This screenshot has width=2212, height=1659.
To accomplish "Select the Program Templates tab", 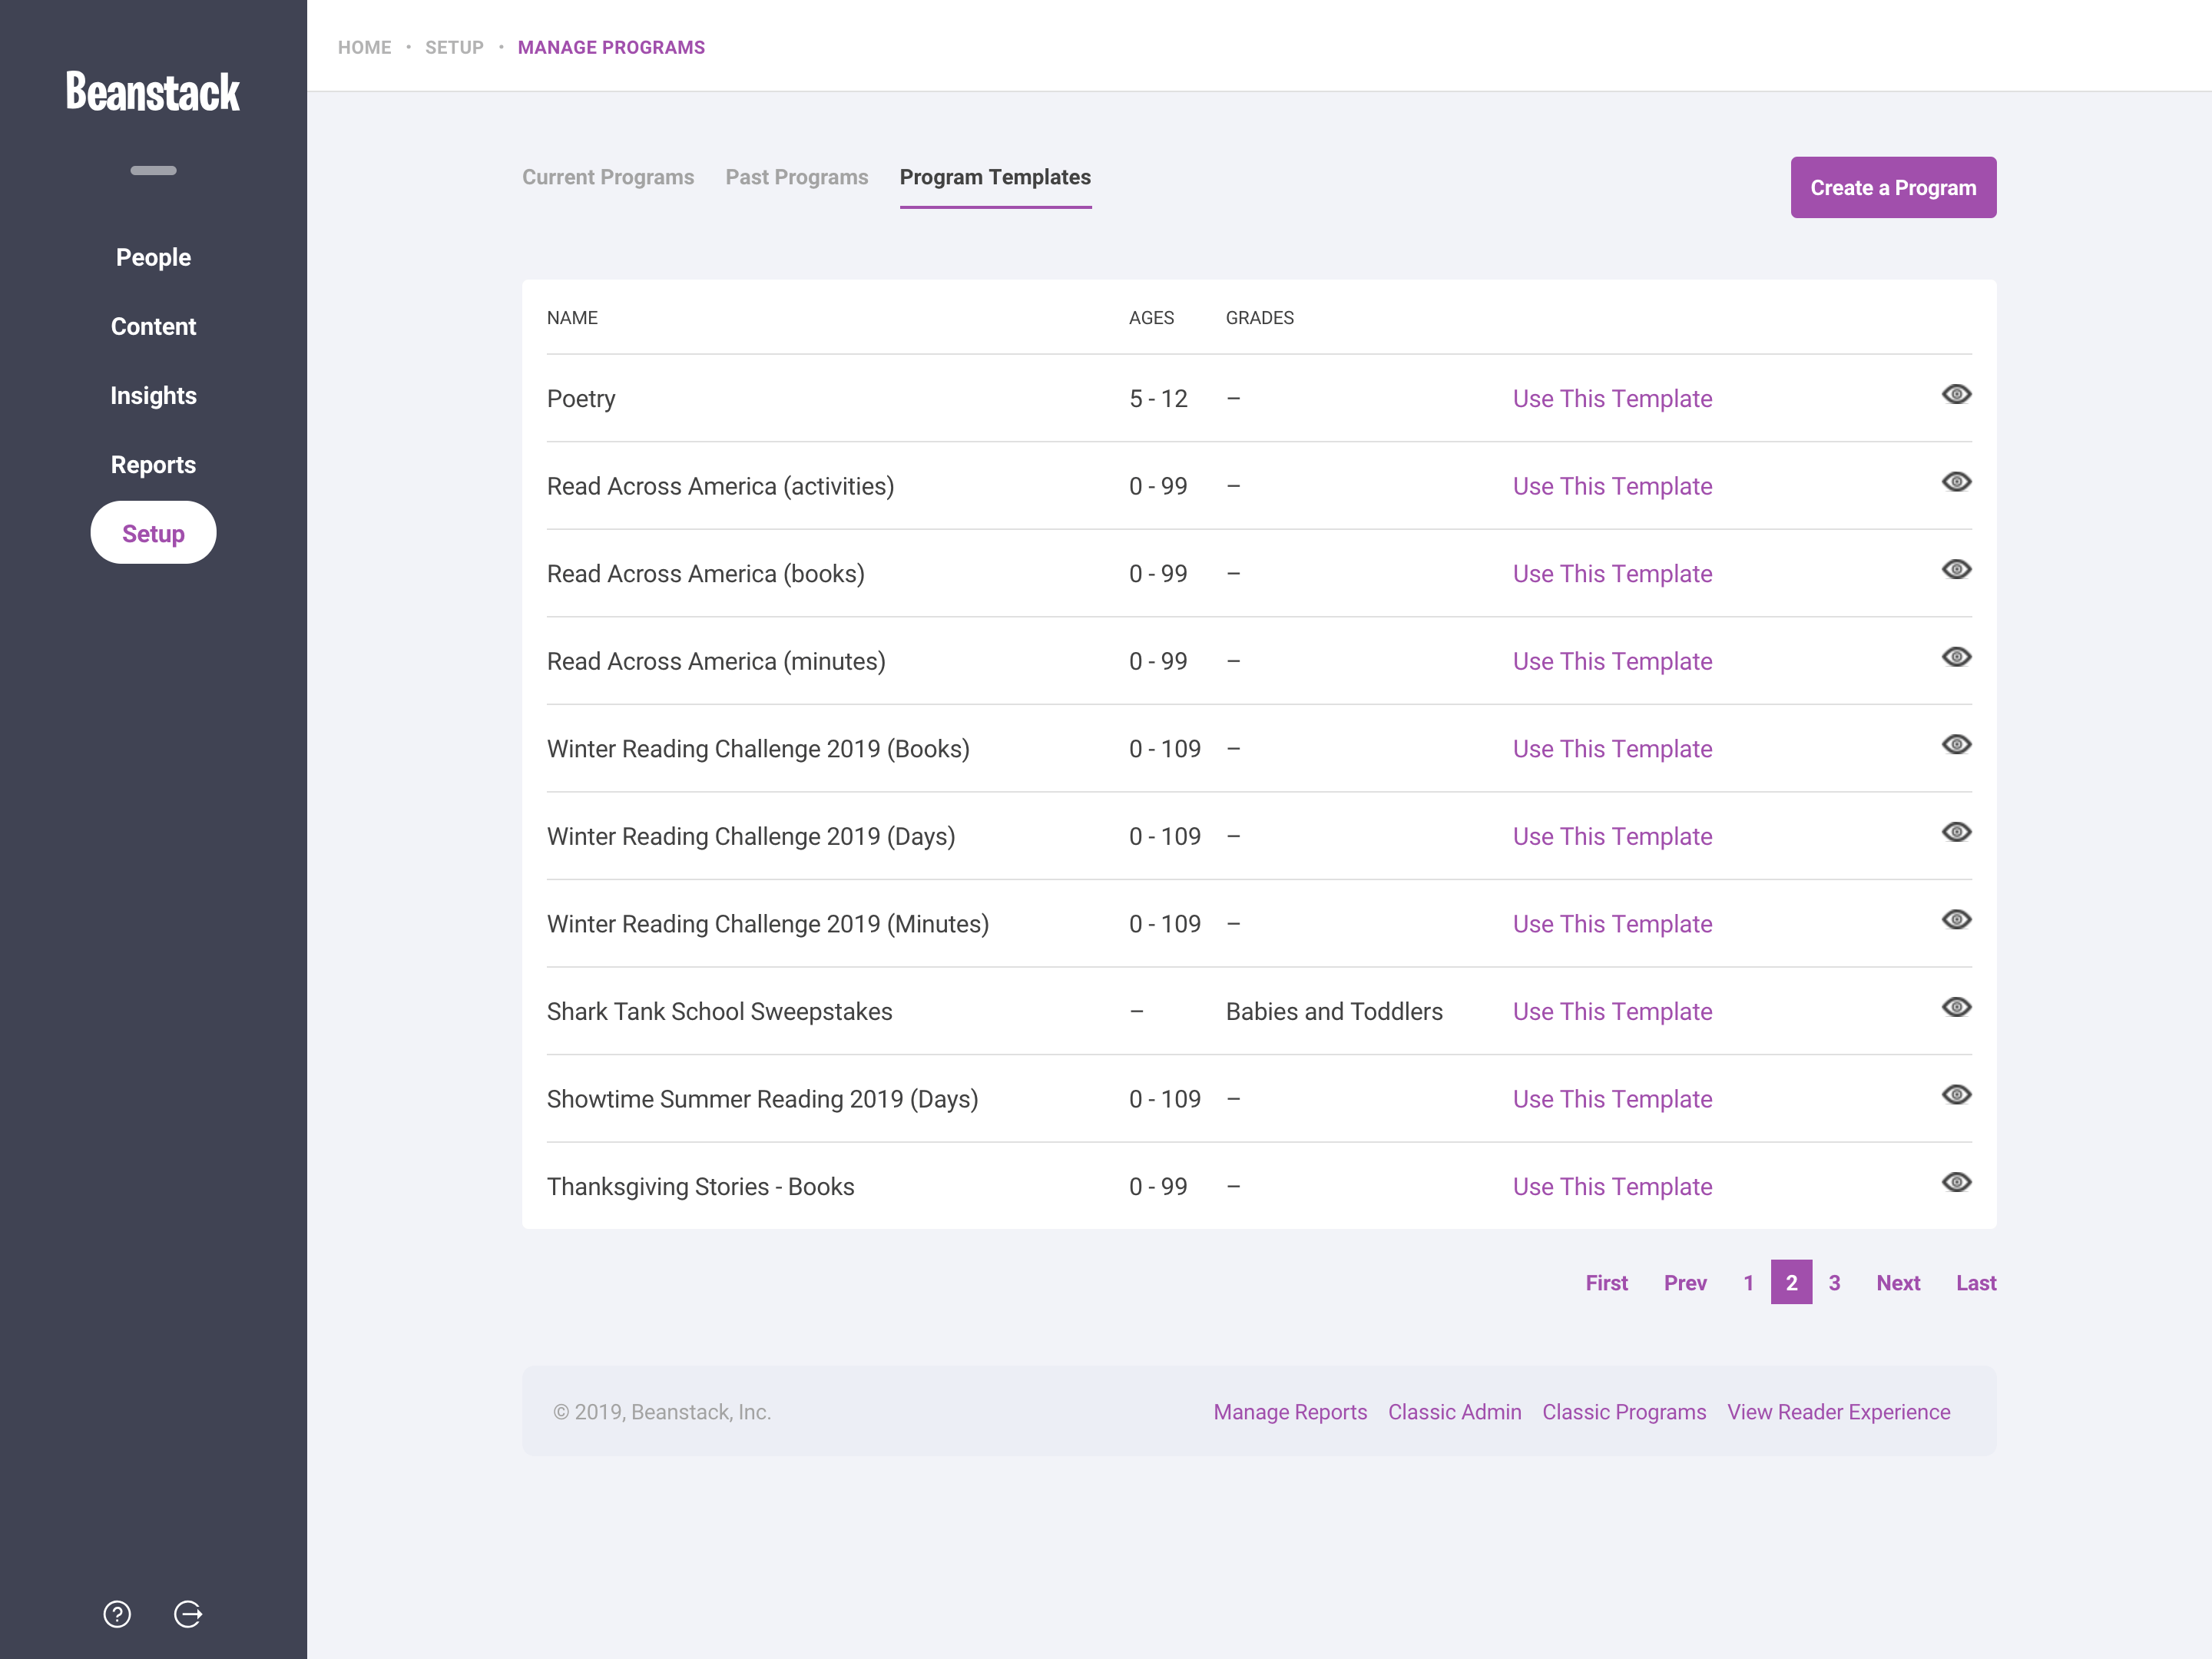I will tap(995, 177).
